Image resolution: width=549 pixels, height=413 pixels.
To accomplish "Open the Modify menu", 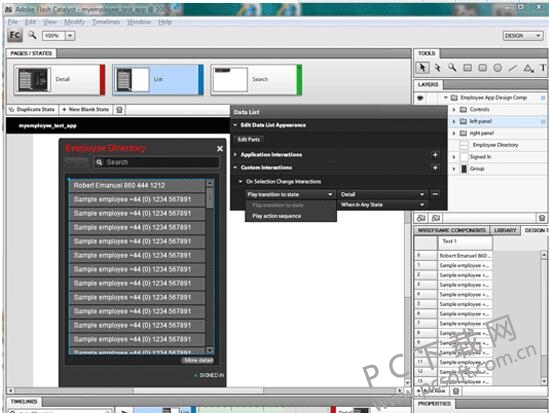I will tap(74, 22).
